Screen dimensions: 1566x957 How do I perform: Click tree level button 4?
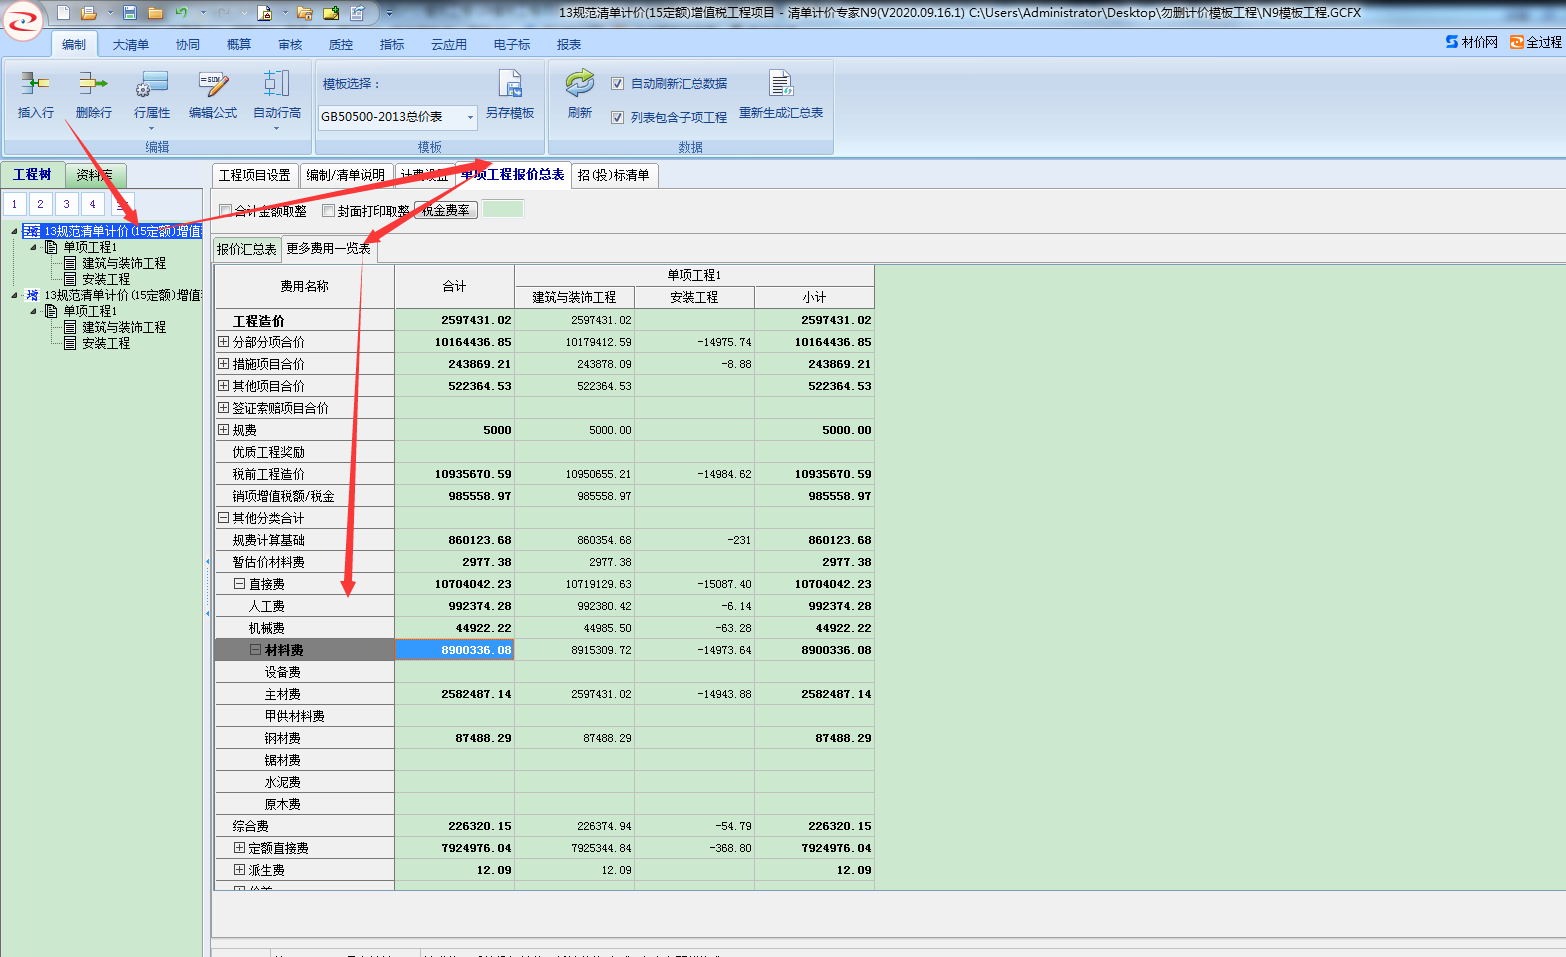pos(92,204)
